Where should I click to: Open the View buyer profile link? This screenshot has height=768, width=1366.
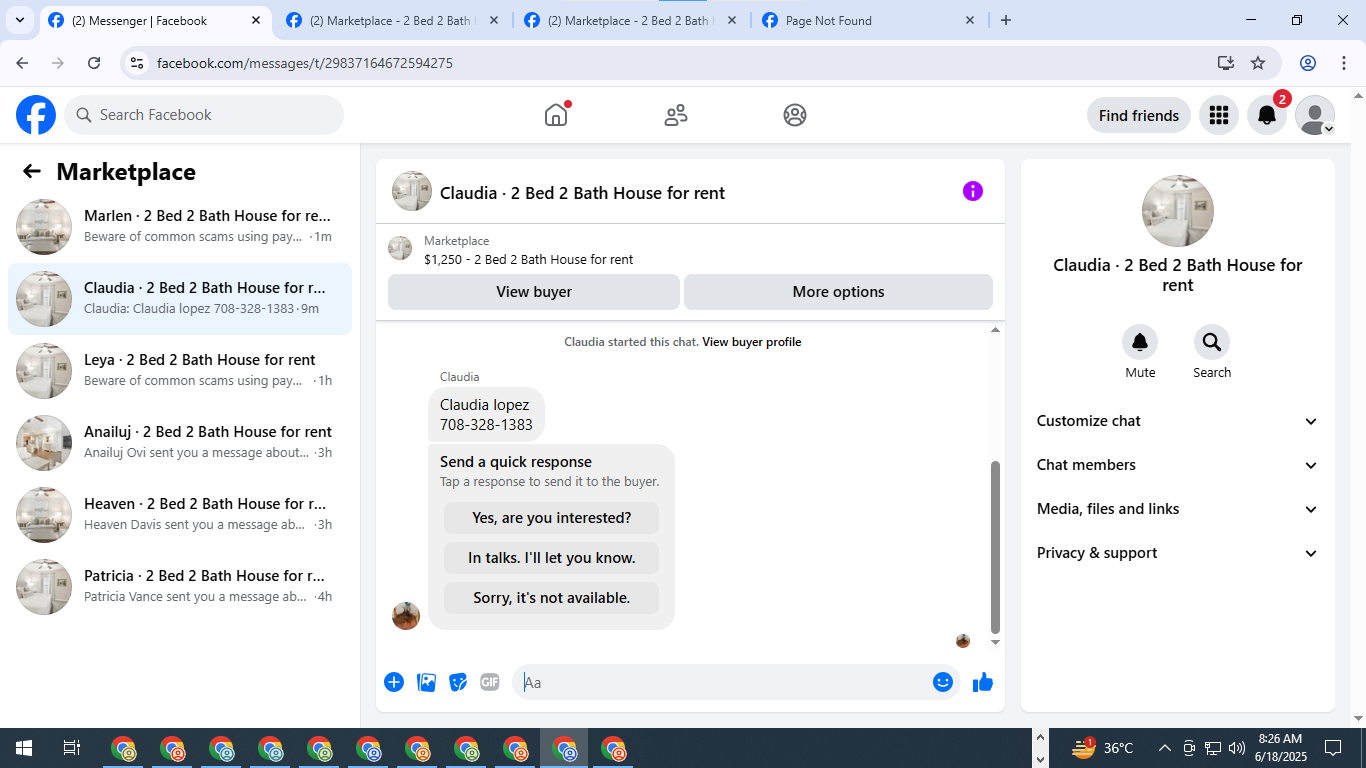(x=752, y=342)
